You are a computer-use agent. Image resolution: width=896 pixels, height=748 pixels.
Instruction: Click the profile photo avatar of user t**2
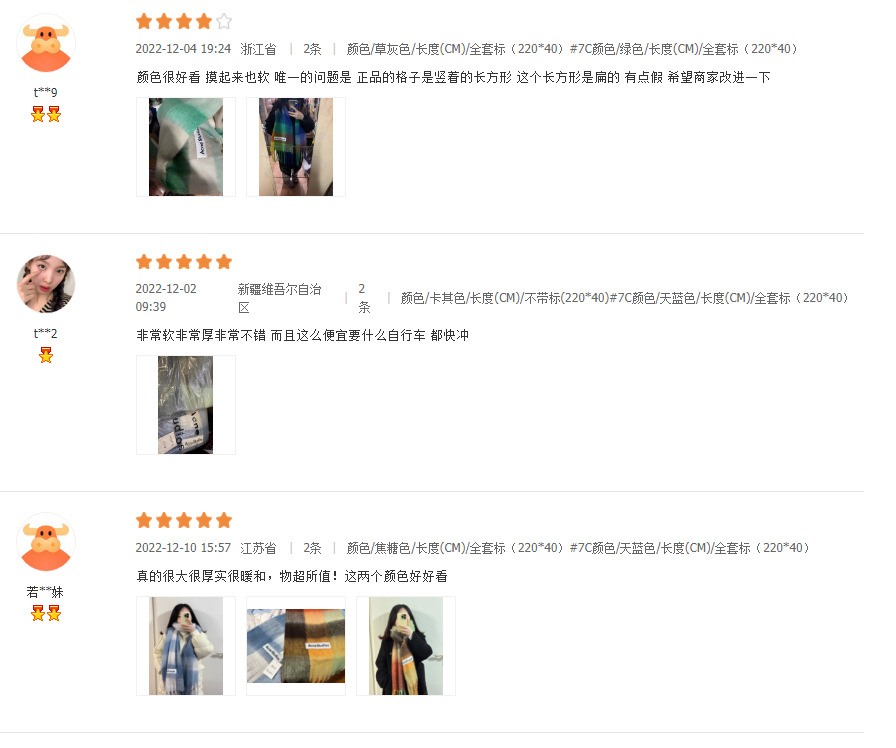(x=46, y=284)
